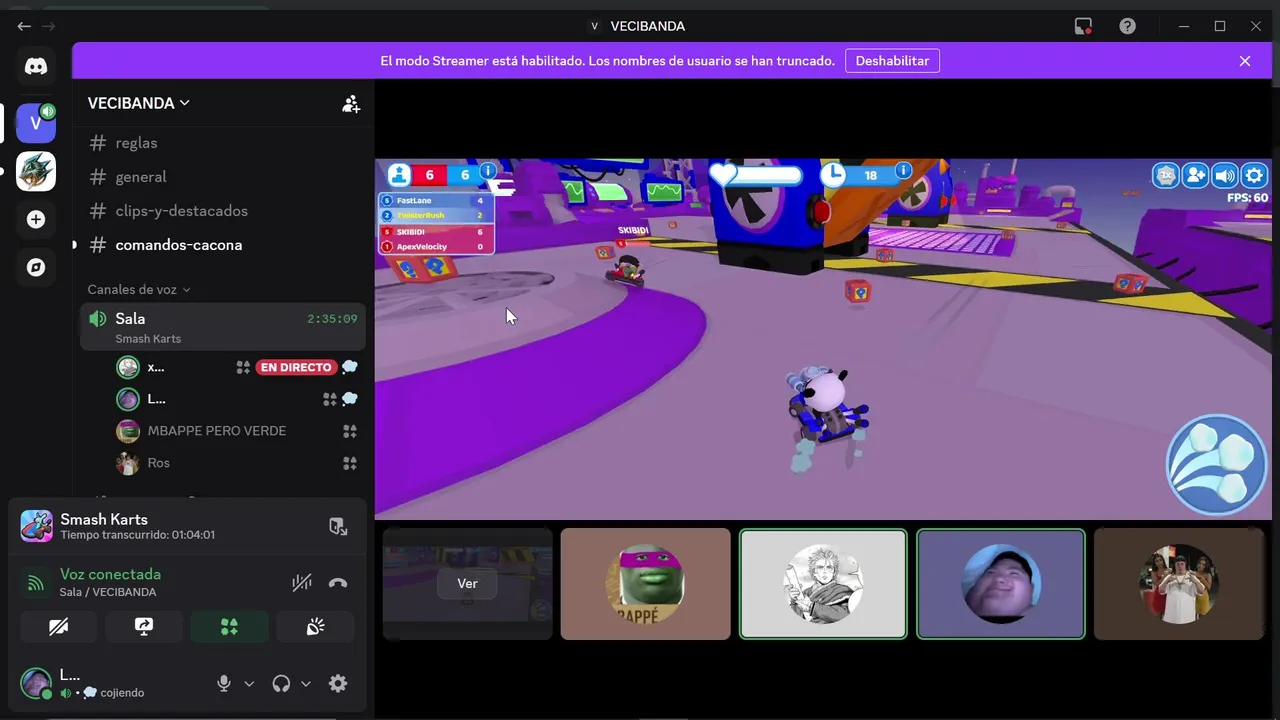The image size is (1280, 720).
Task: Click activity icon next to MBAPPE PERO VERDE
Action: 350,431
